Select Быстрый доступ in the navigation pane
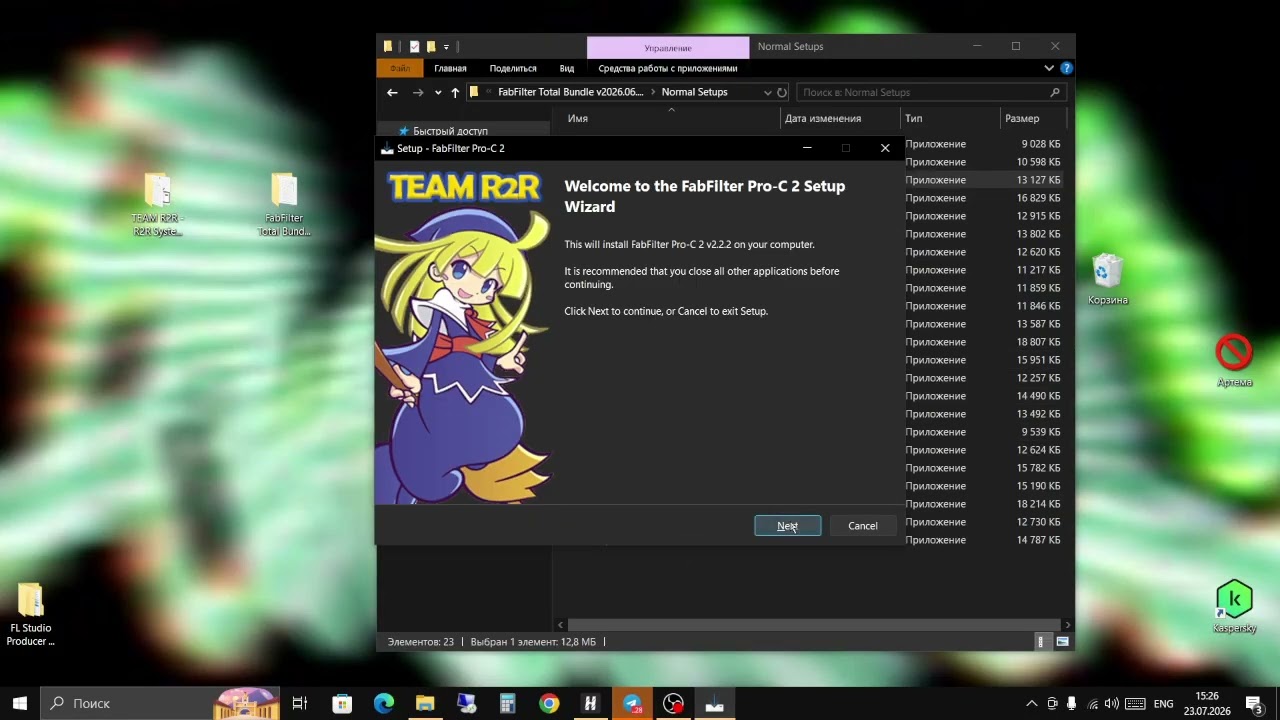 450,131
